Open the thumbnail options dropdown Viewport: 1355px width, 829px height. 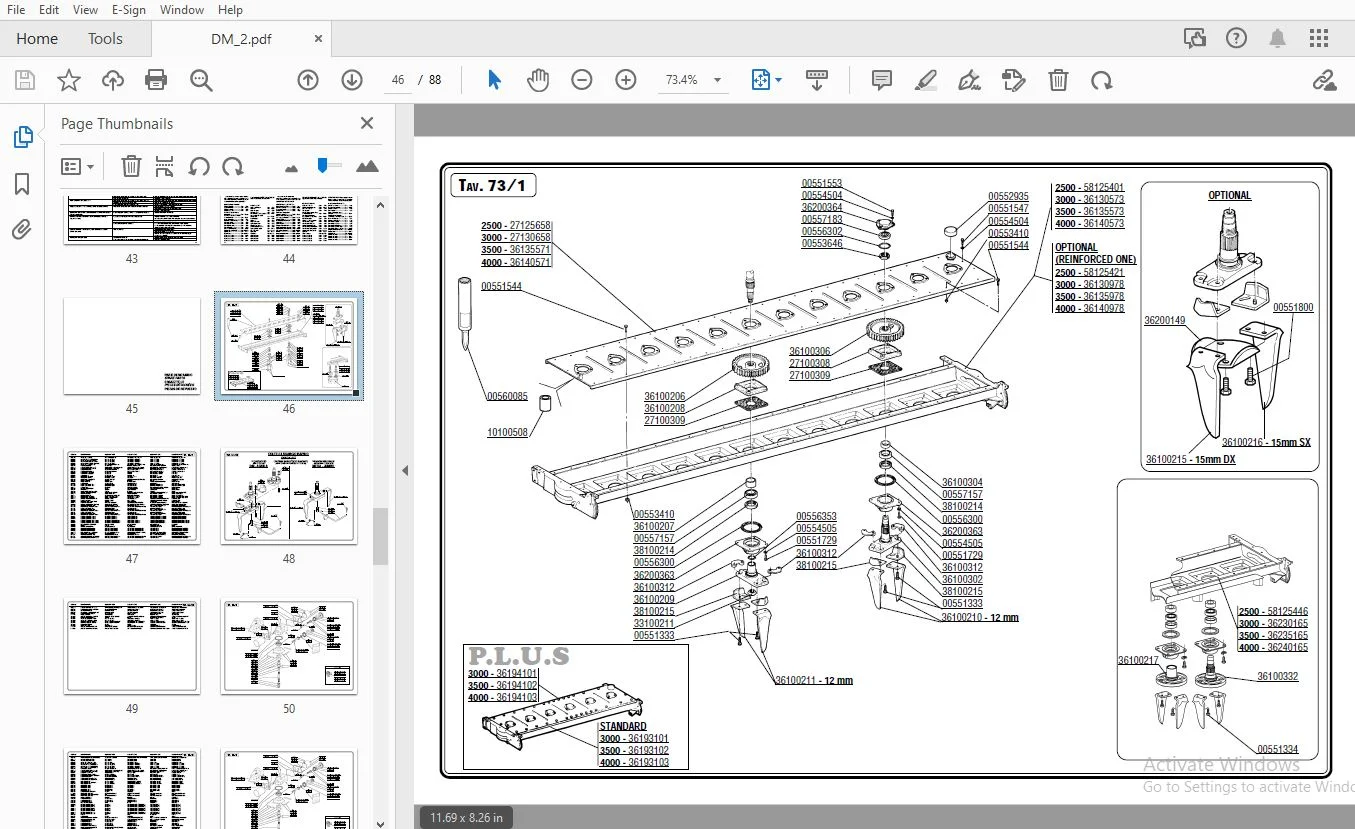coord(77,166)
